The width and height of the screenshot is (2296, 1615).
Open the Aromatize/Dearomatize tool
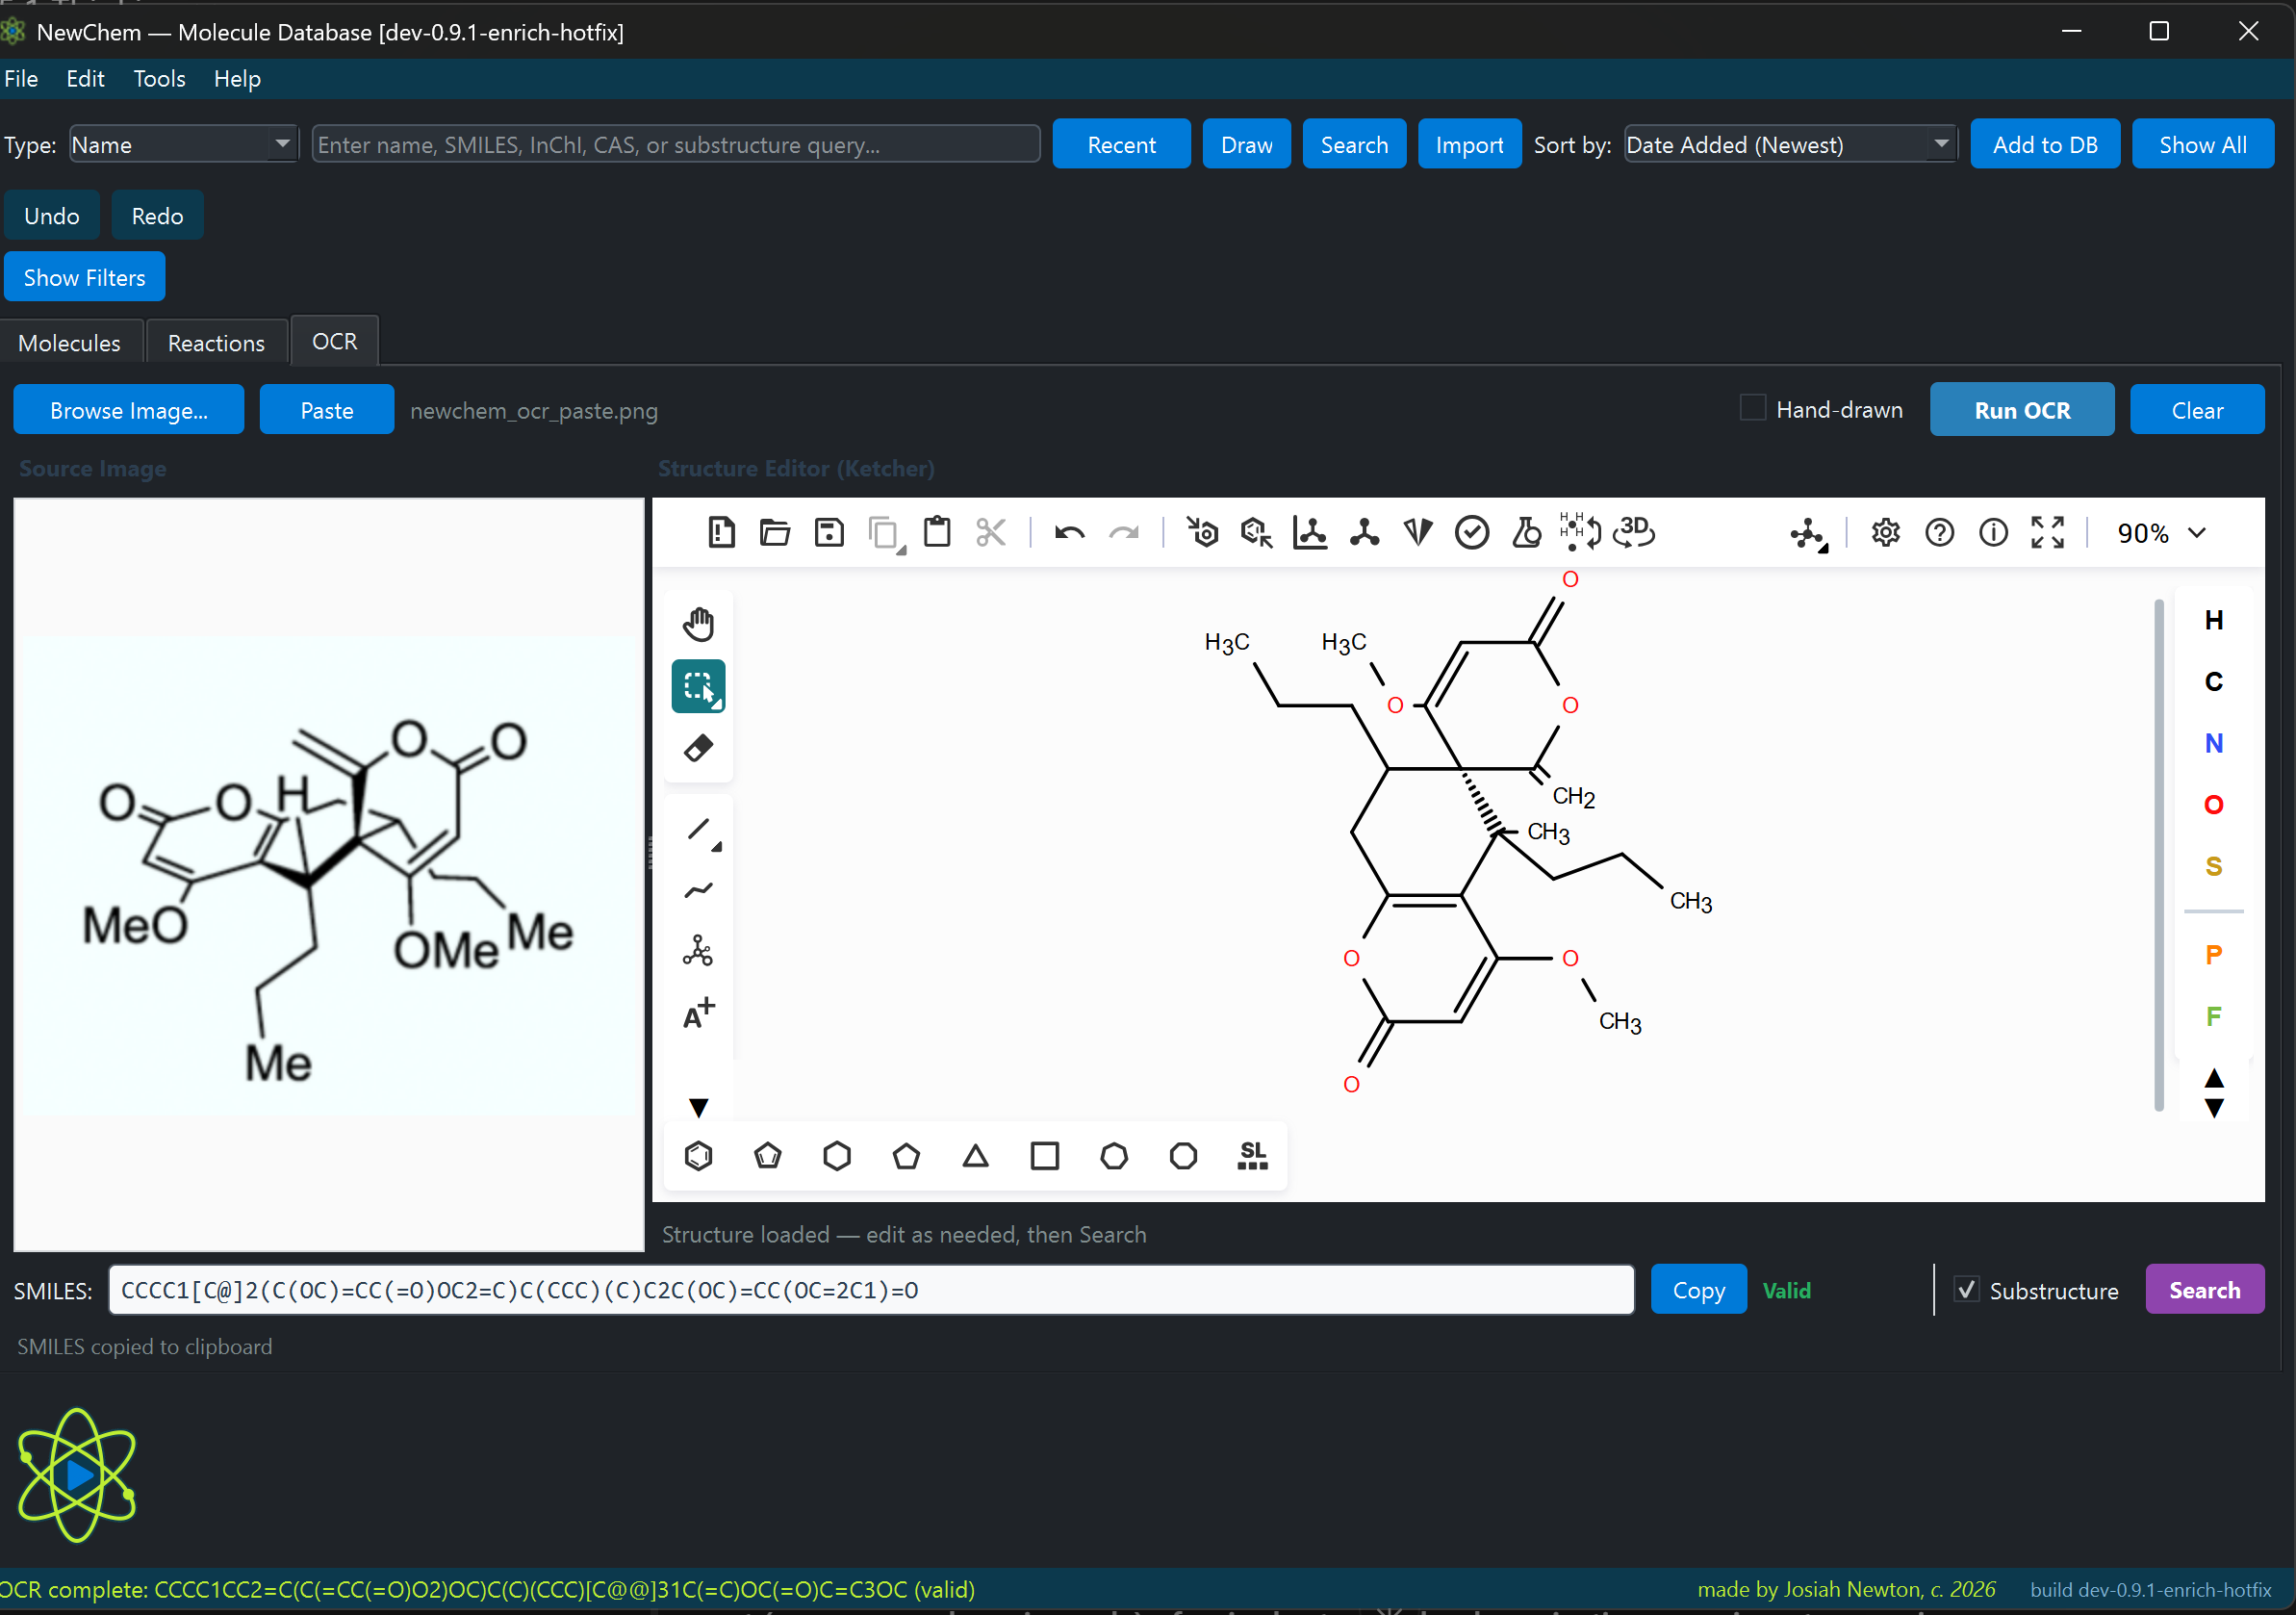click(1203, 533)
